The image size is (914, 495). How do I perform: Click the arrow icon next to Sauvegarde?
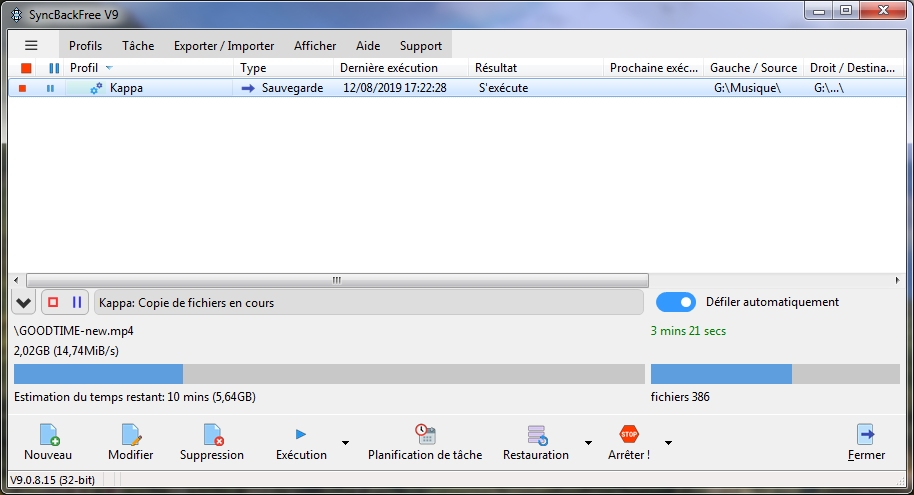click(248, 88)
